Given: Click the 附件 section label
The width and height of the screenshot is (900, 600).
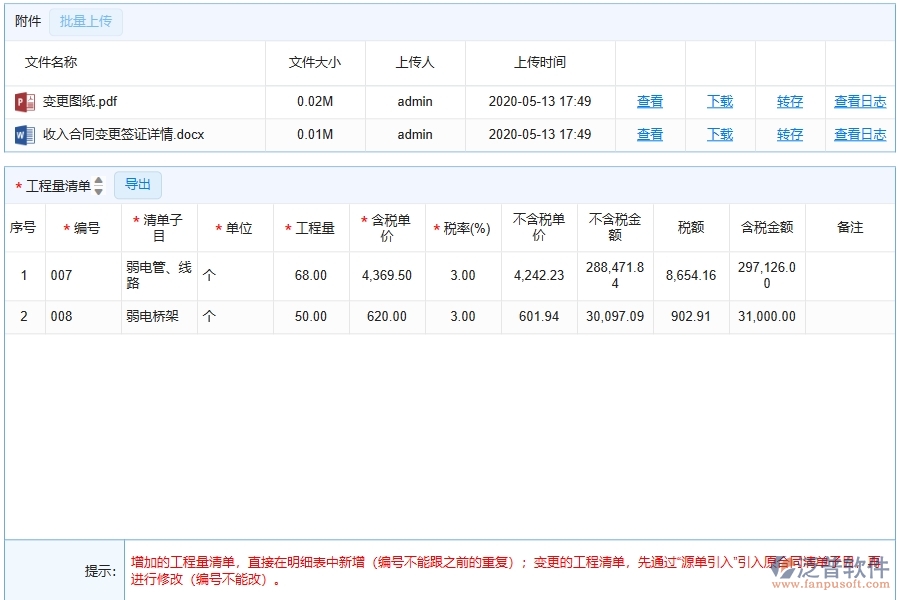Looking at the screenshot, I should point(27,21).
